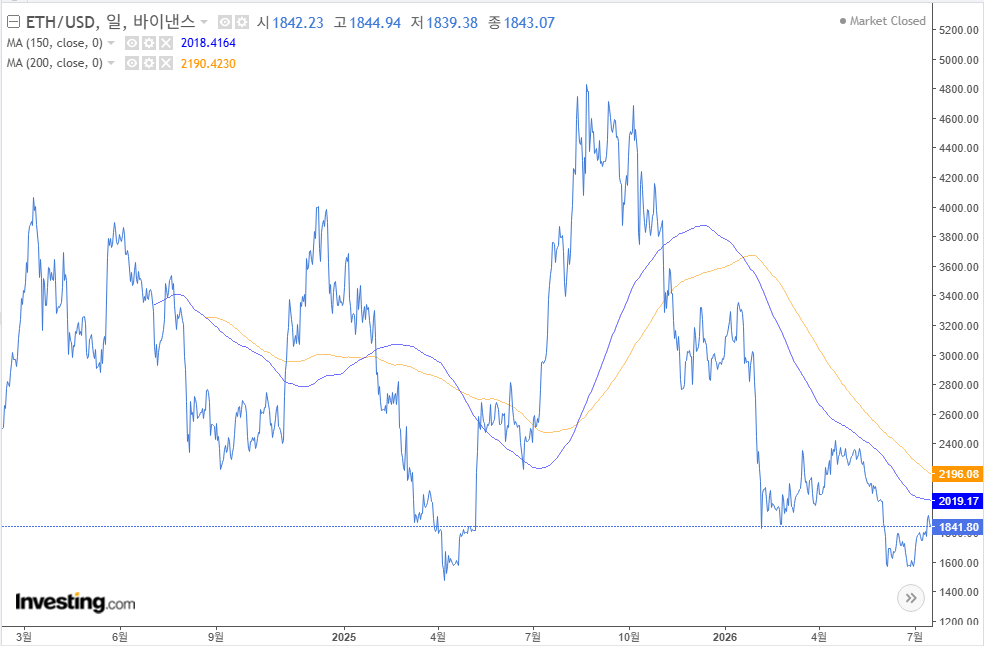Click the Market Closed status indicator

883,21
